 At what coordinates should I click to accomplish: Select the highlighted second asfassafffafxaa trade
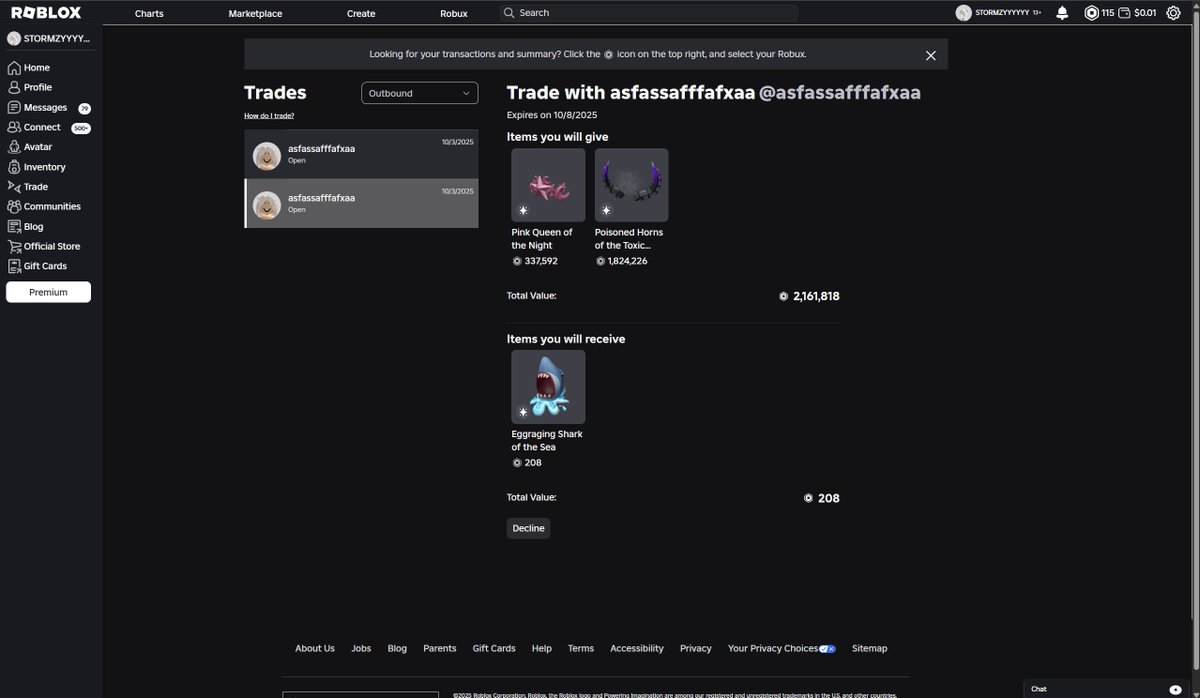[361, 203]
